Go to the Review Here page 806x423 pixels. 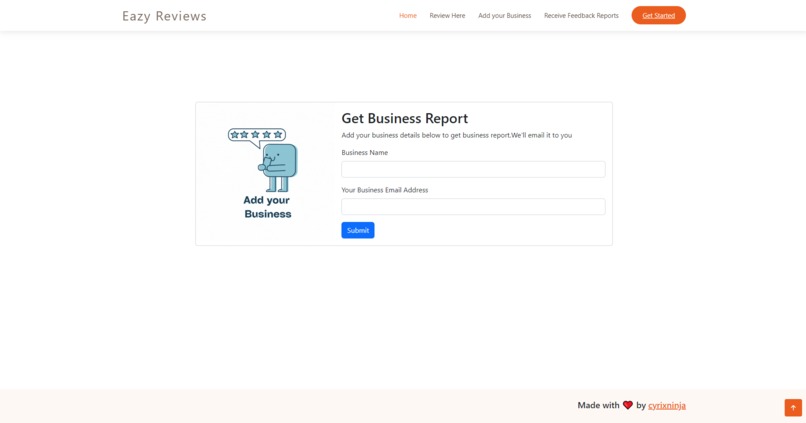[447, 15]
